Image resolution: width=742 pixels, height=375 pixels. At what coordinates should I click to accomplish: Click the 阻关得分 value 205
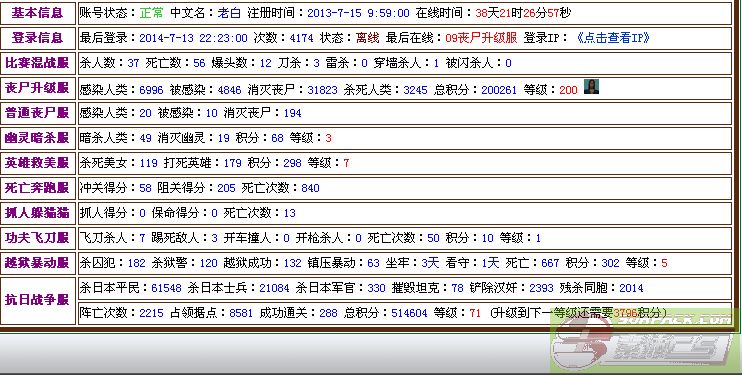pos(226,188)
